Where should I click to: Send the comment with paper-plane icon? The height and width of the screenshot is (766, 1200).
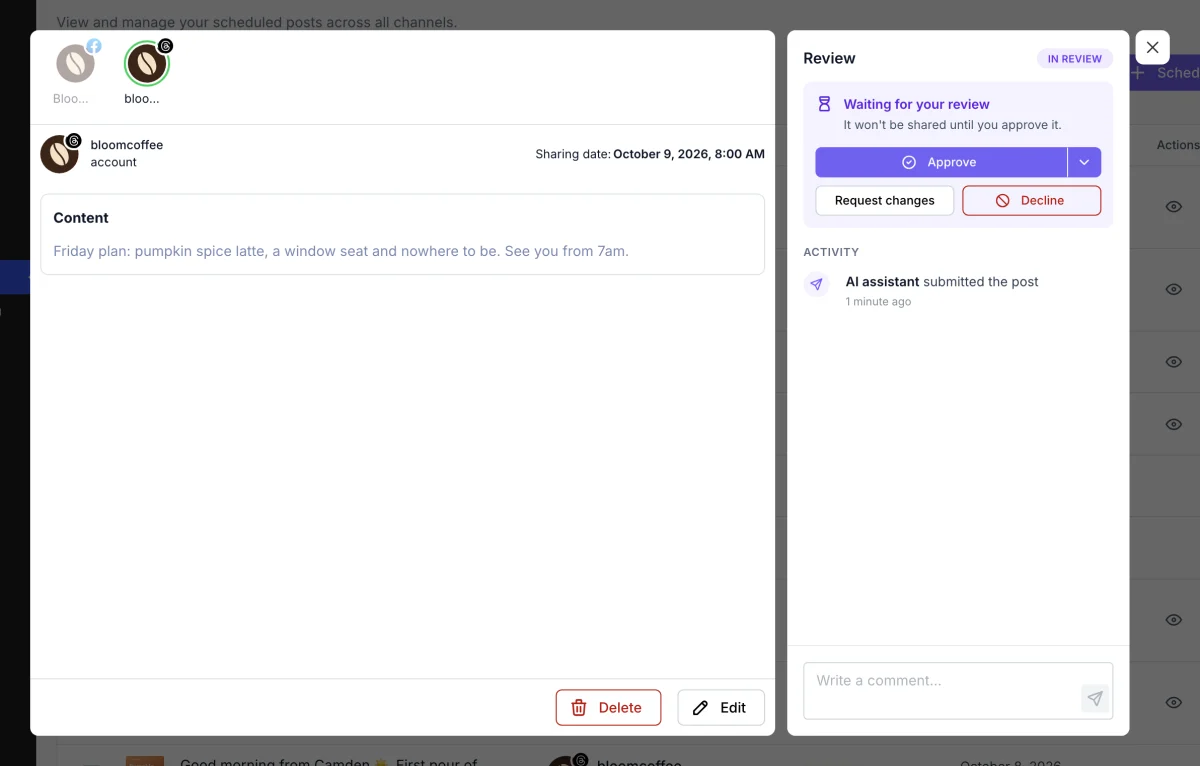pos(1095,698)
